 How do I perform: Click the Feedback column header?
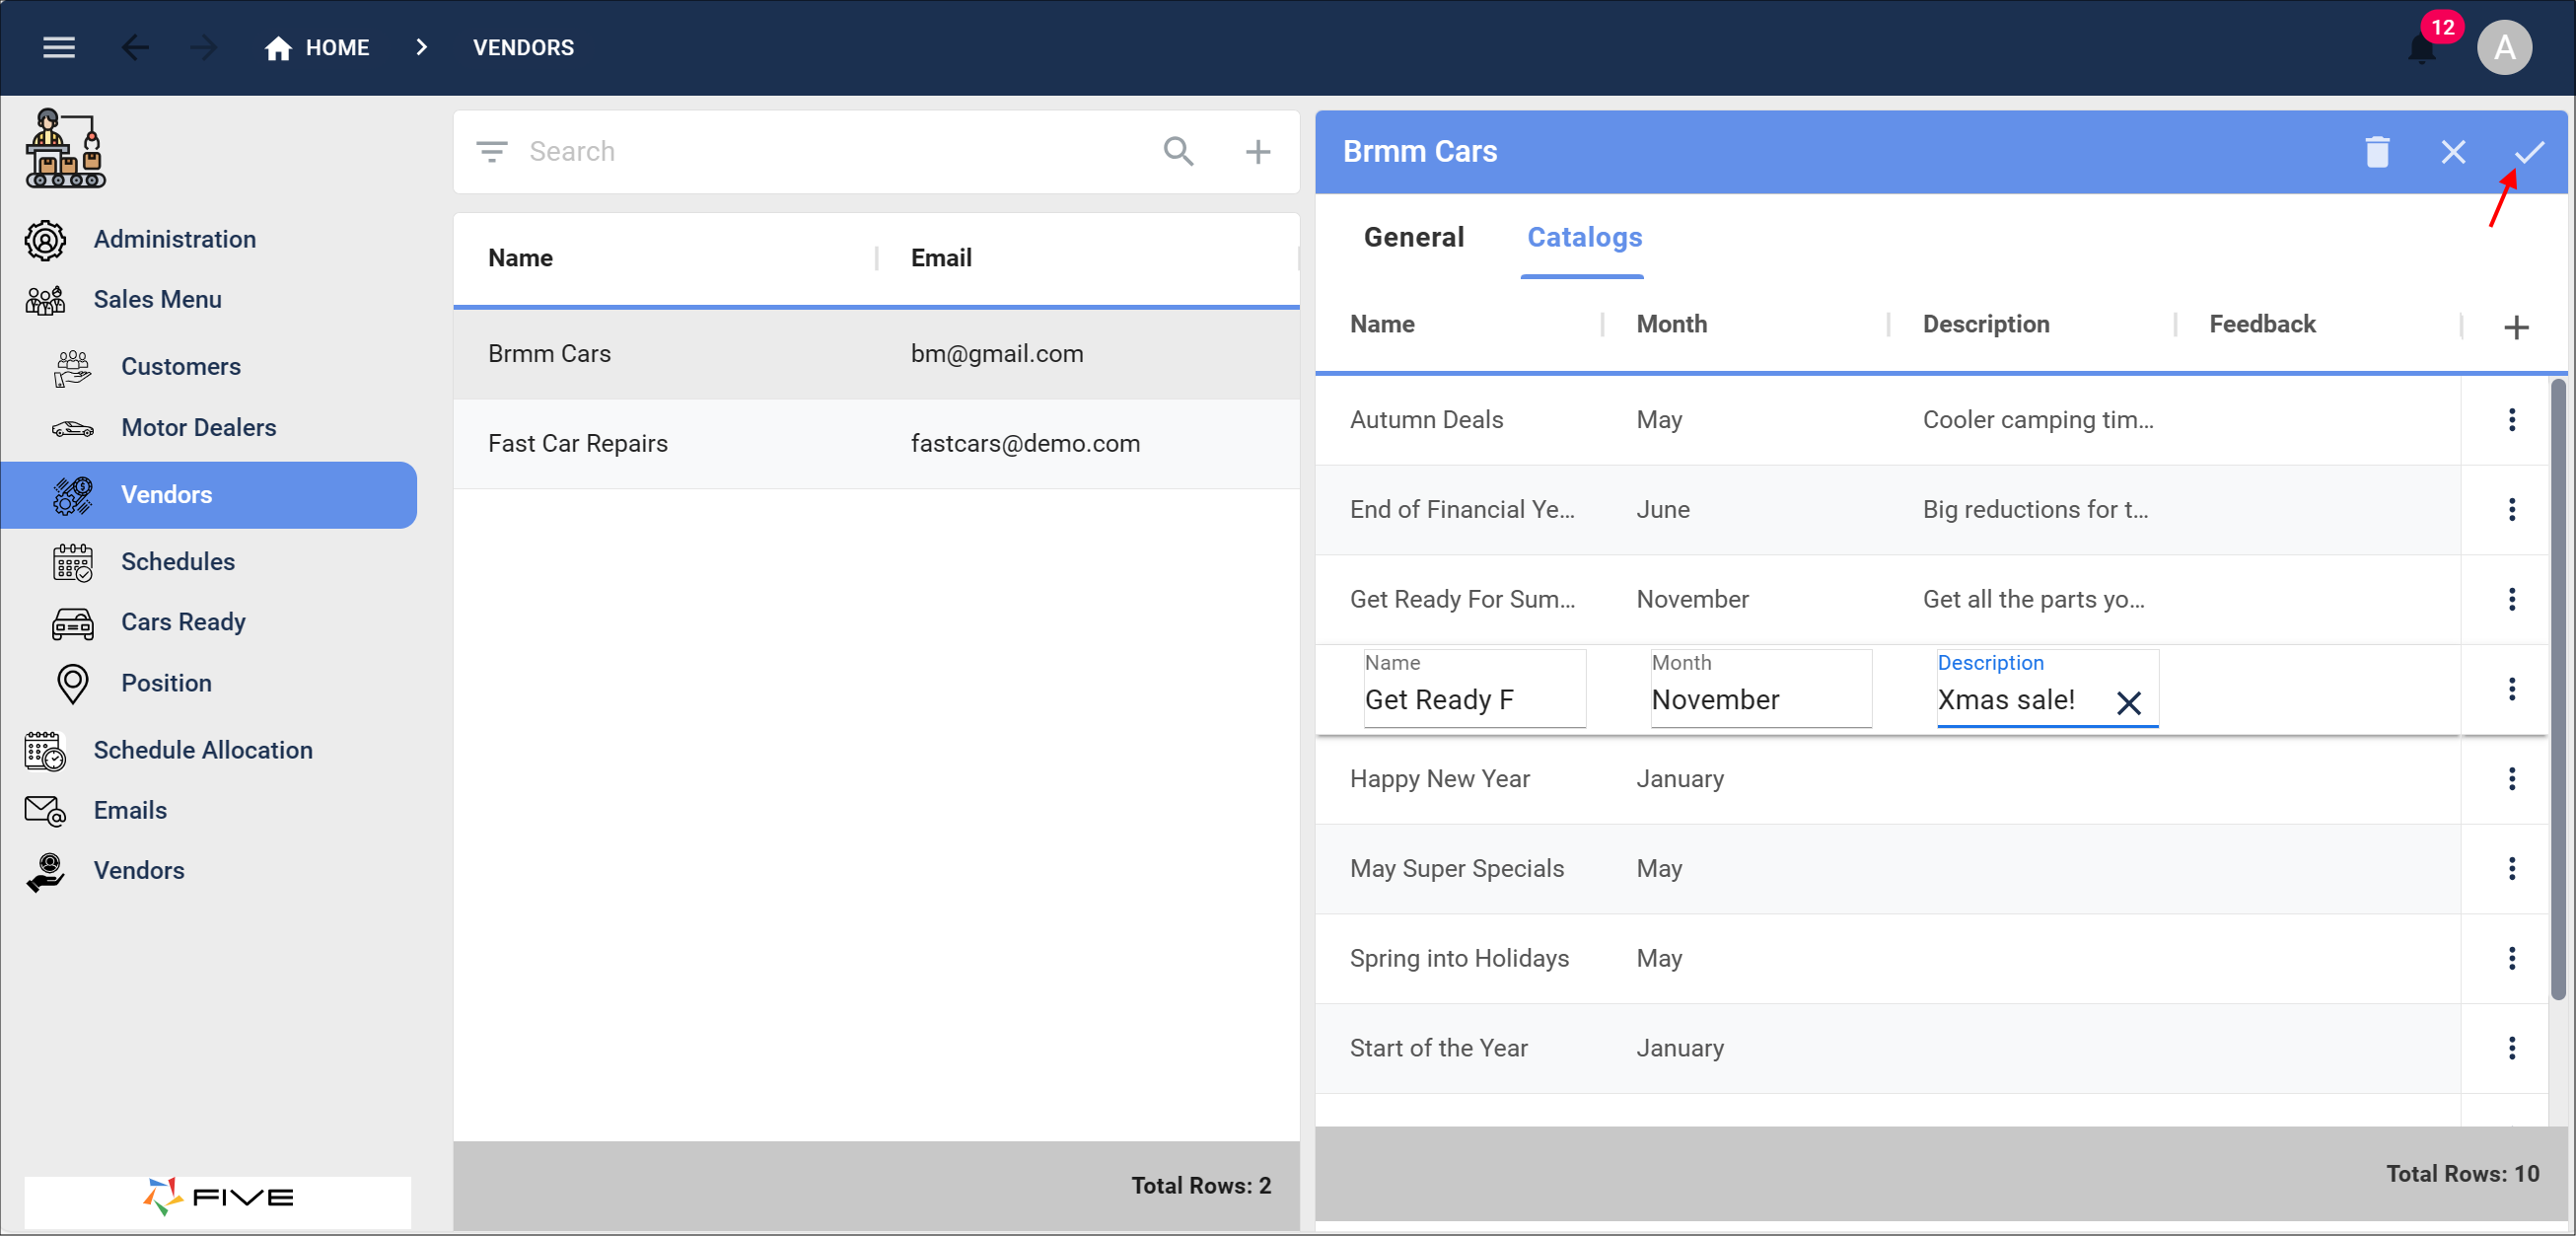coord(2262,324)
